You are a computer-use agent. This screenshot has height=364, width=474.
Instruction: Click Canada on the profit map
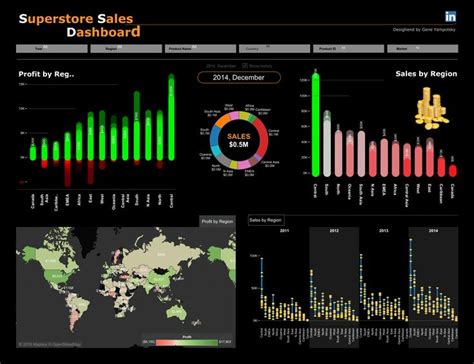51,260
